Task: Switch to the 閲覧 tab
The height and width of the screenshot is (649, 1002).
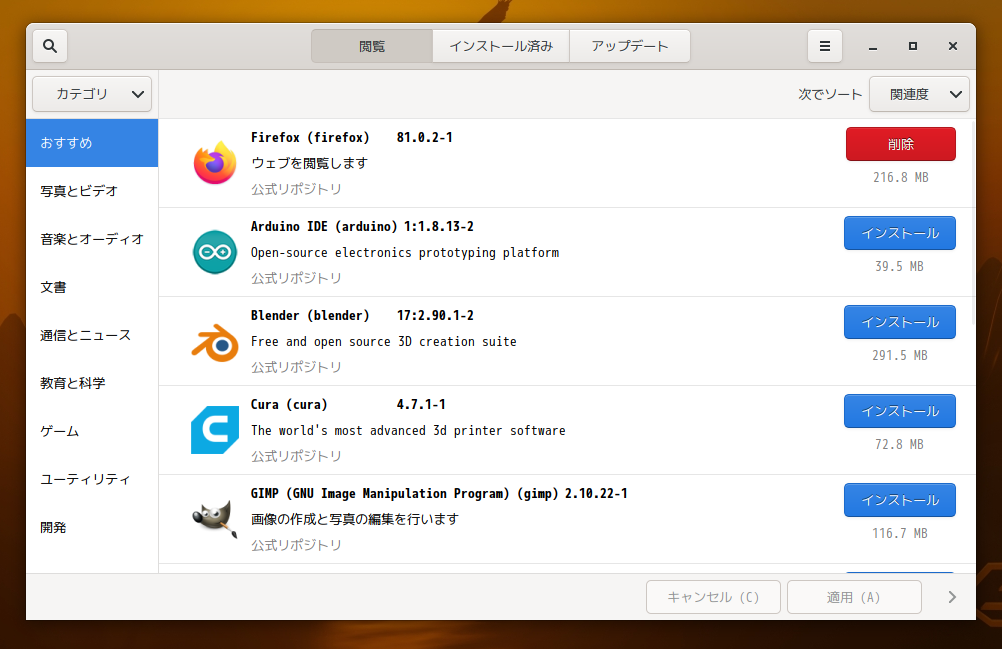Action: [x=372, y=46]
